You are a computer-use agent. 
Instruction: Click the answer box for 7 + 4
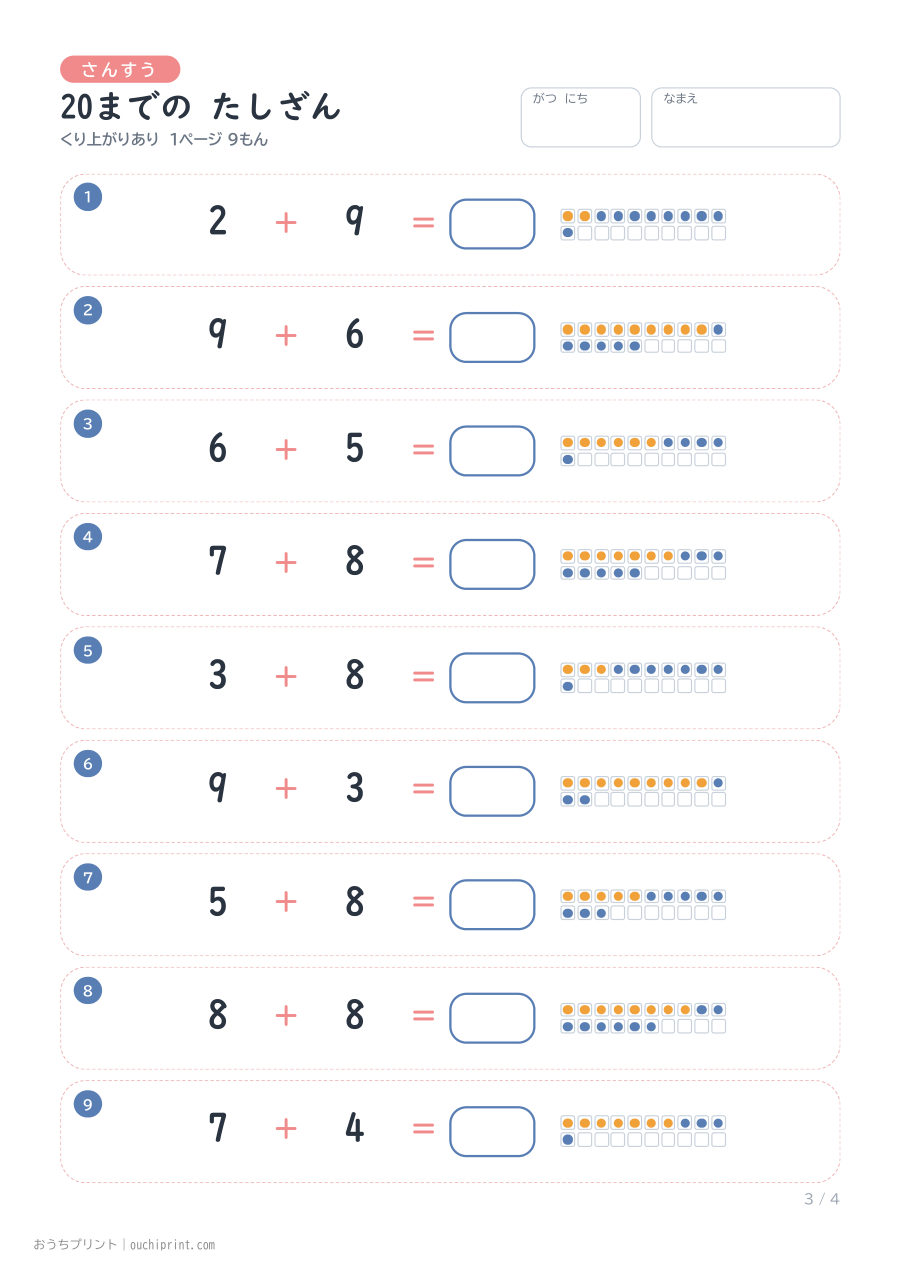pos(492,1131)
